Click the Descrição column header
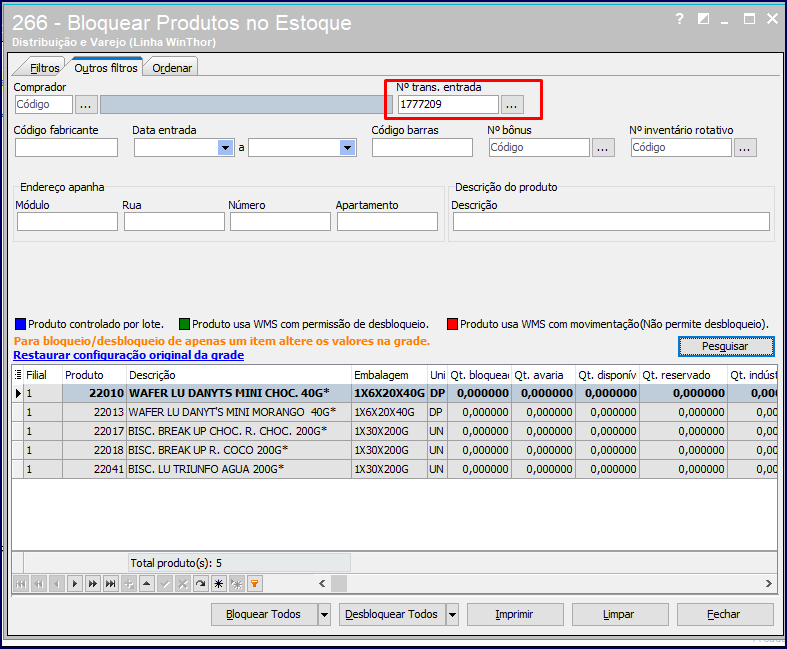787x649 pixels. 238,375
